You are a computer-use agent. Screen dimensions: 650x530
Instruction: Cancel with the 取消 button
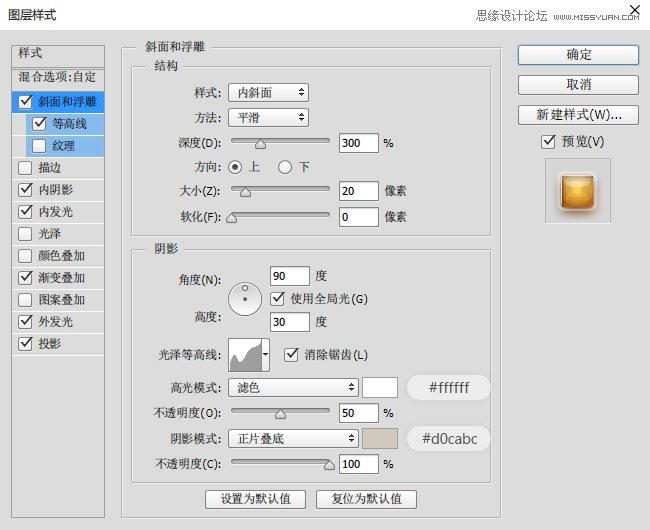click(x=578, y=85)
